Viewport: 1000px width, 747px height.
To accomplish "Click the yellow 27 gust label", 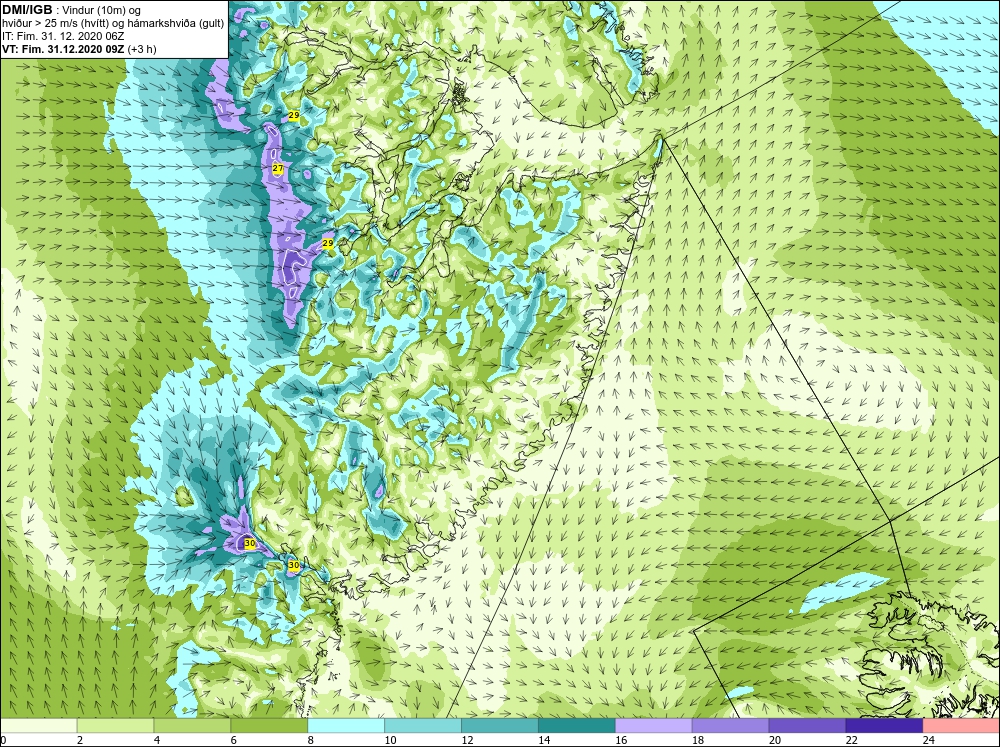I will click(x=278, y=168).
